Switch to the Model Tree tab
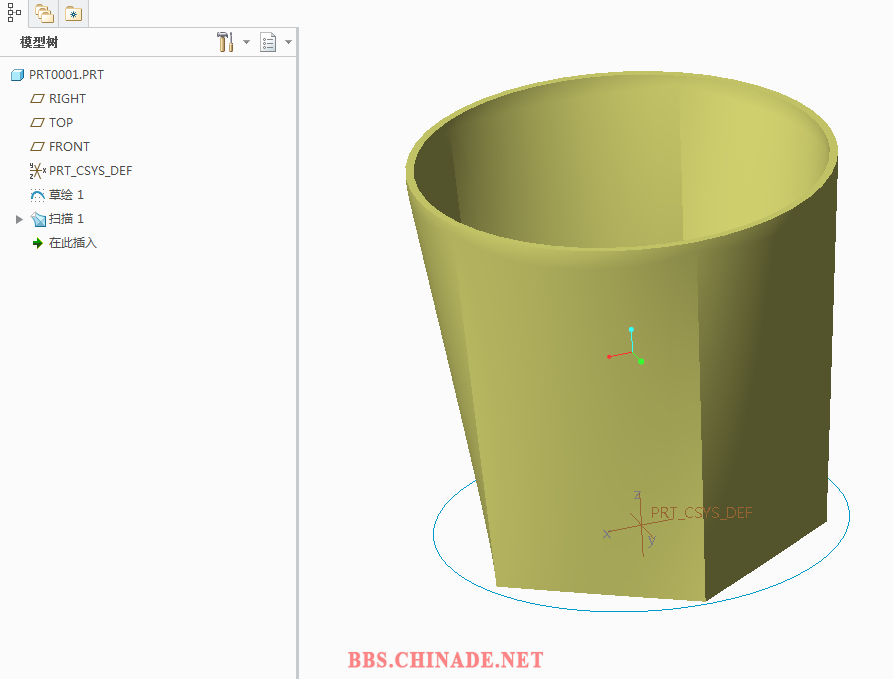 (x=14, y=13)
